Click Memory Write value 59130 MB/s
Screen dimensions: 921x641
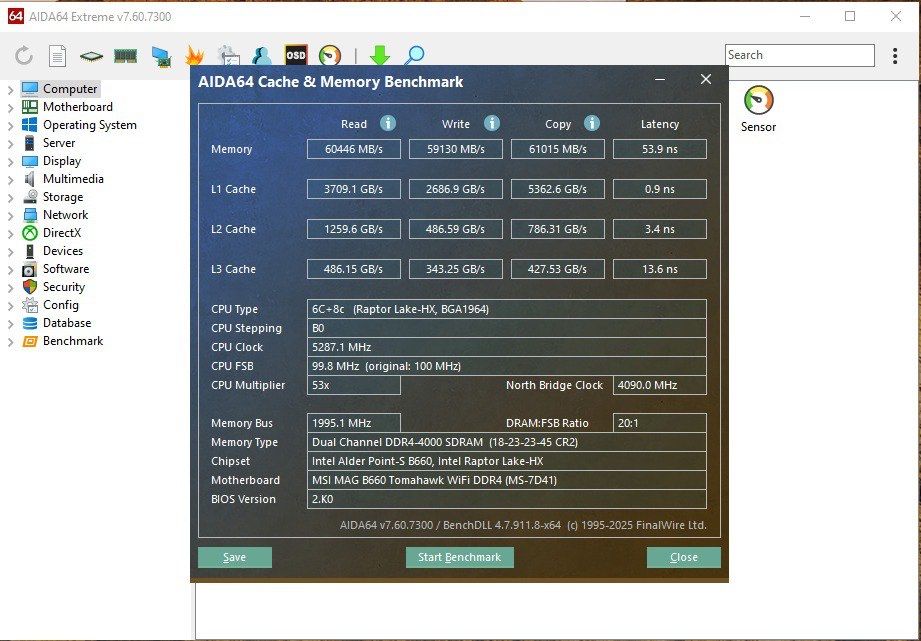coord(456,149)
